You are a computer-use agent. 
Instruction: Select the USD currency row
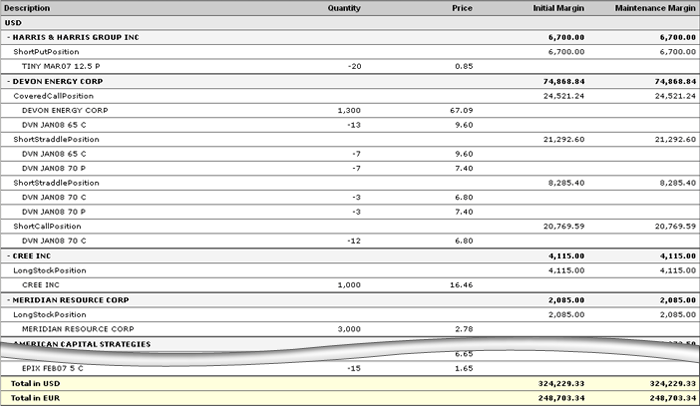tap(350, 23)
